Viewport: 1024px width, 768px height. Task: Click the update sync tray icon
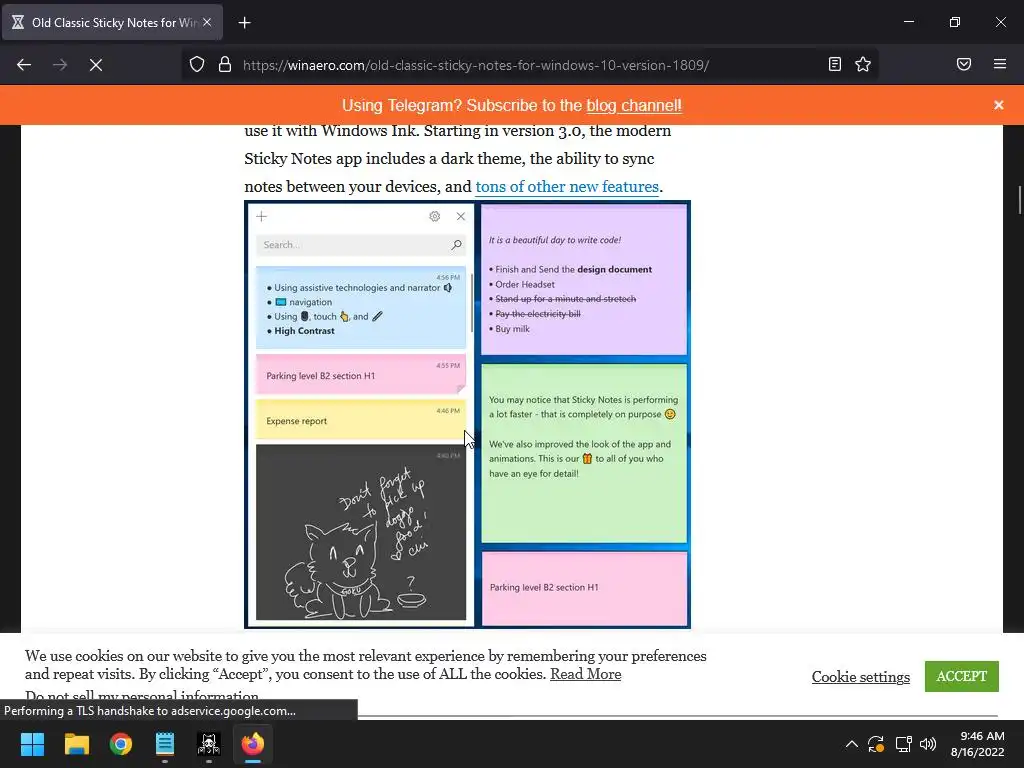click(876, 744)
